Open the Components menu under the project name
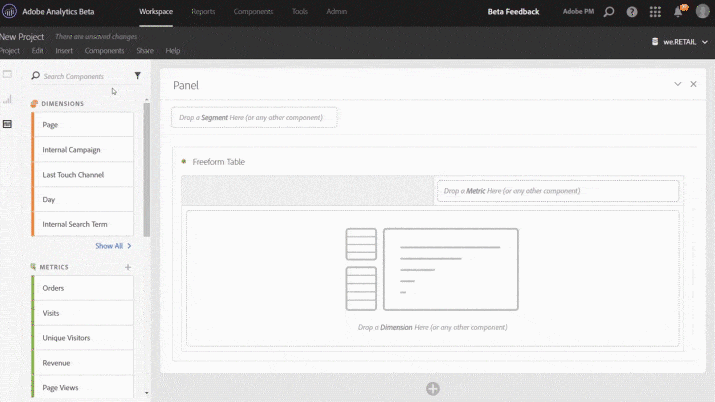Screen dimensions: 715x402 tap(104, 51)
